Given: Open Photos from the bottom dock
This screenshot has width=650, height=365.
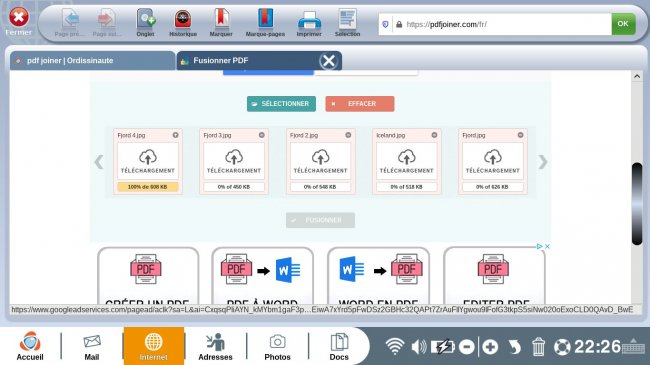Looking at the screenshot, I should click(x=277, y=347).
